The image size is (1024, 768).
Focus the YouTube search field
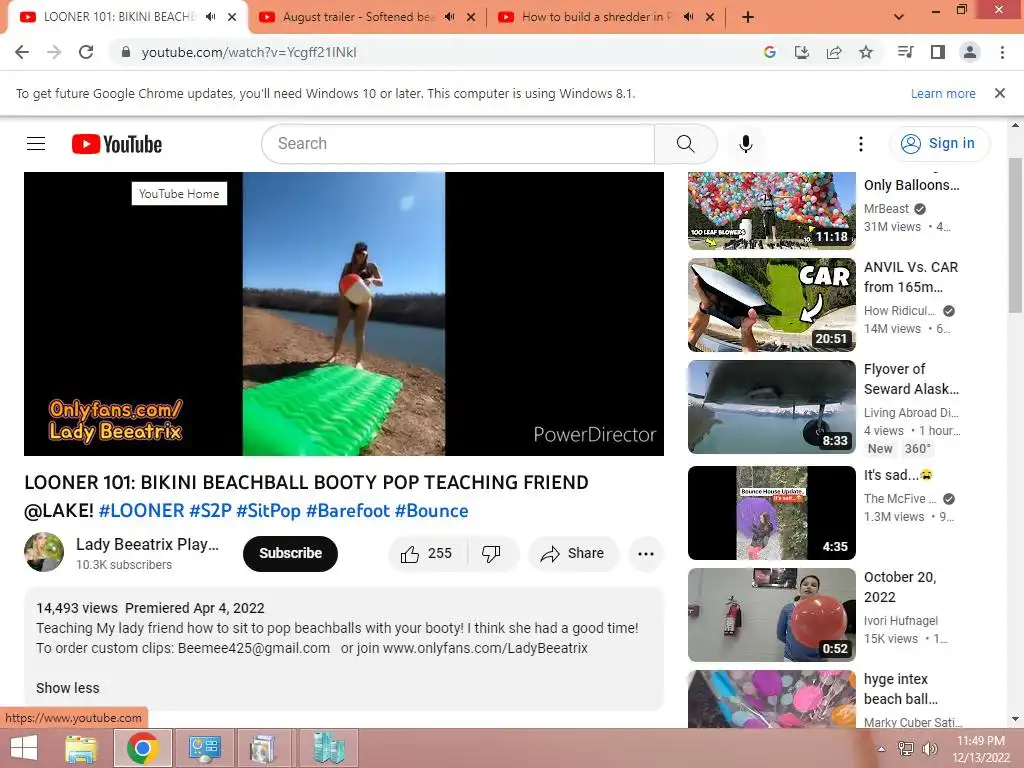[x=458, y=144]
